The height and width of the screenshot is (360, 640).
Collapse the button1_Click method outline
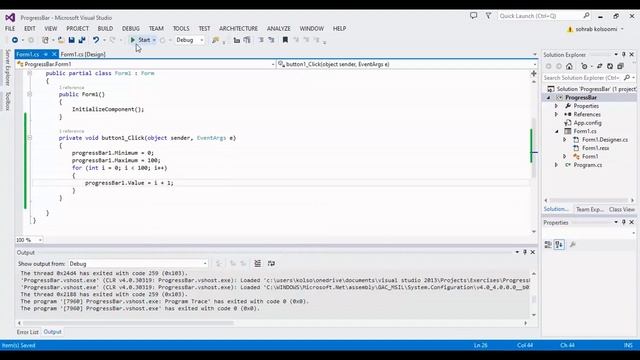click(29, 138)
